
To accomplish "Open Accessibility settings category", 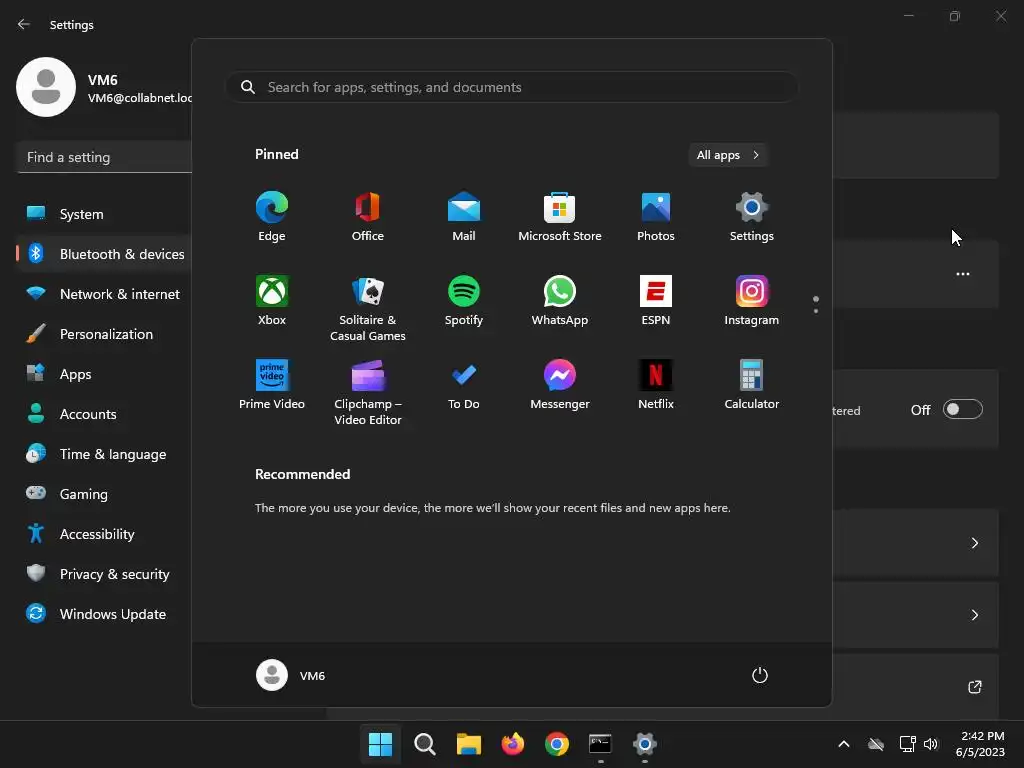I will point(104,534).
